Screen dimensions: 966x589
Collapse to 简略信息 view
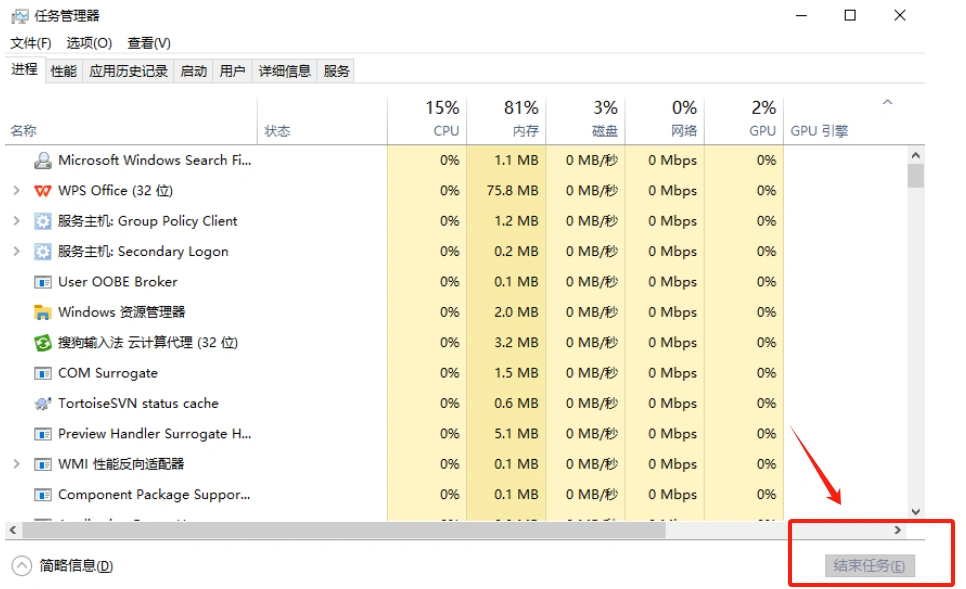(x=65, y=566)
